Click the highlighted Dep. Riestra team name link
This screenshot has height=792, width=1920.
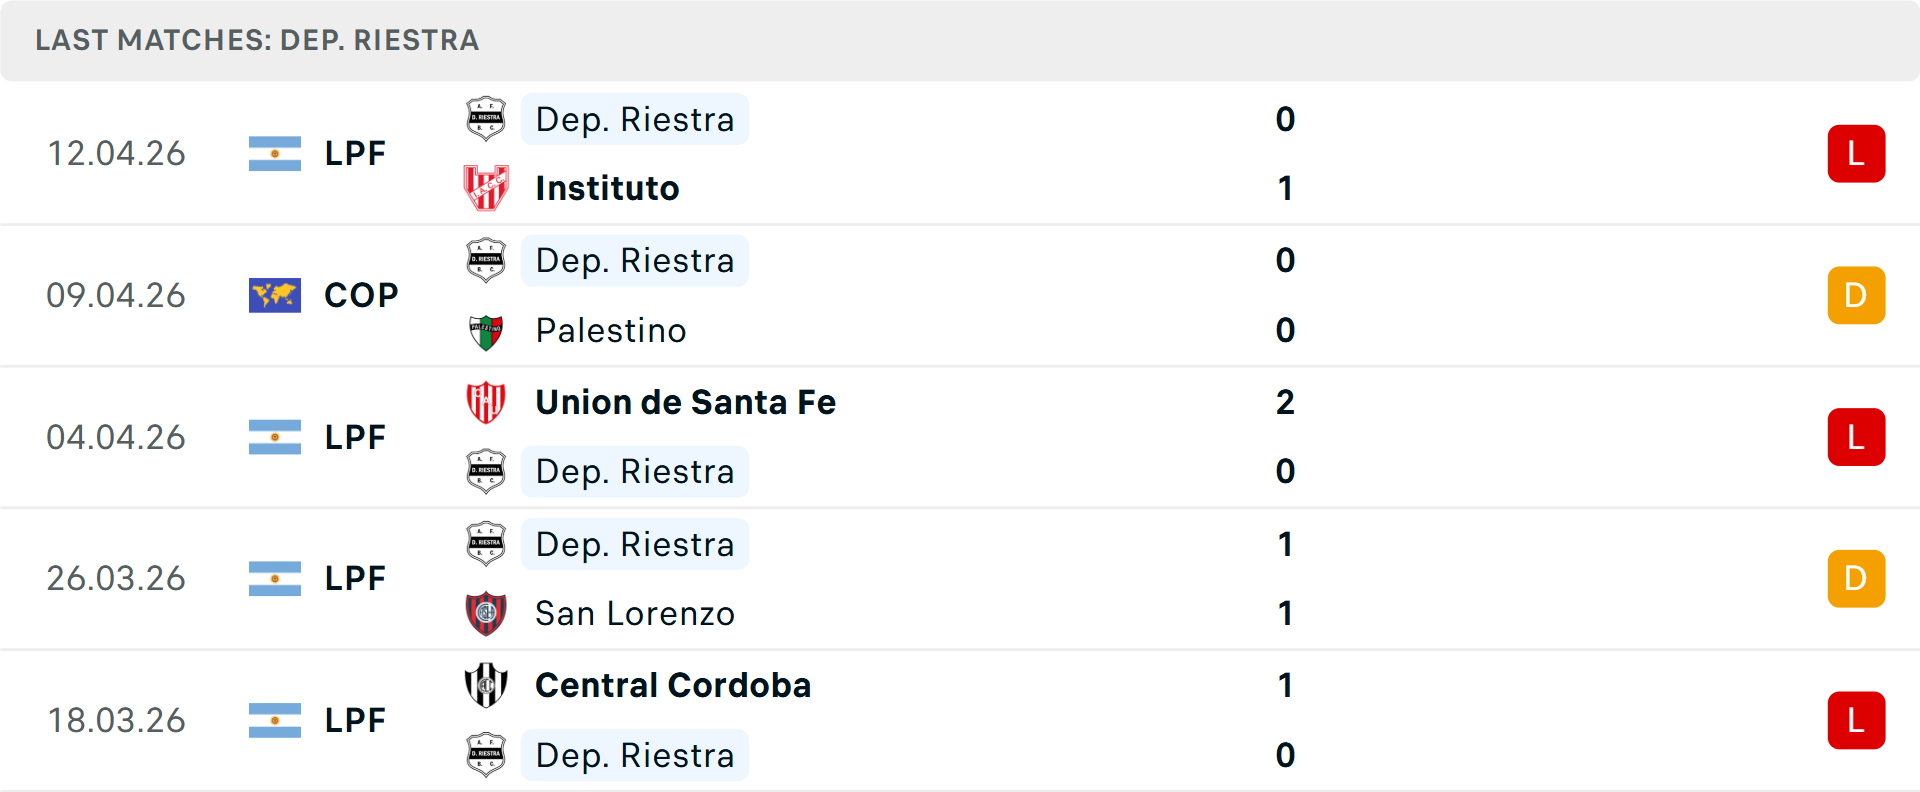[634, 119]
